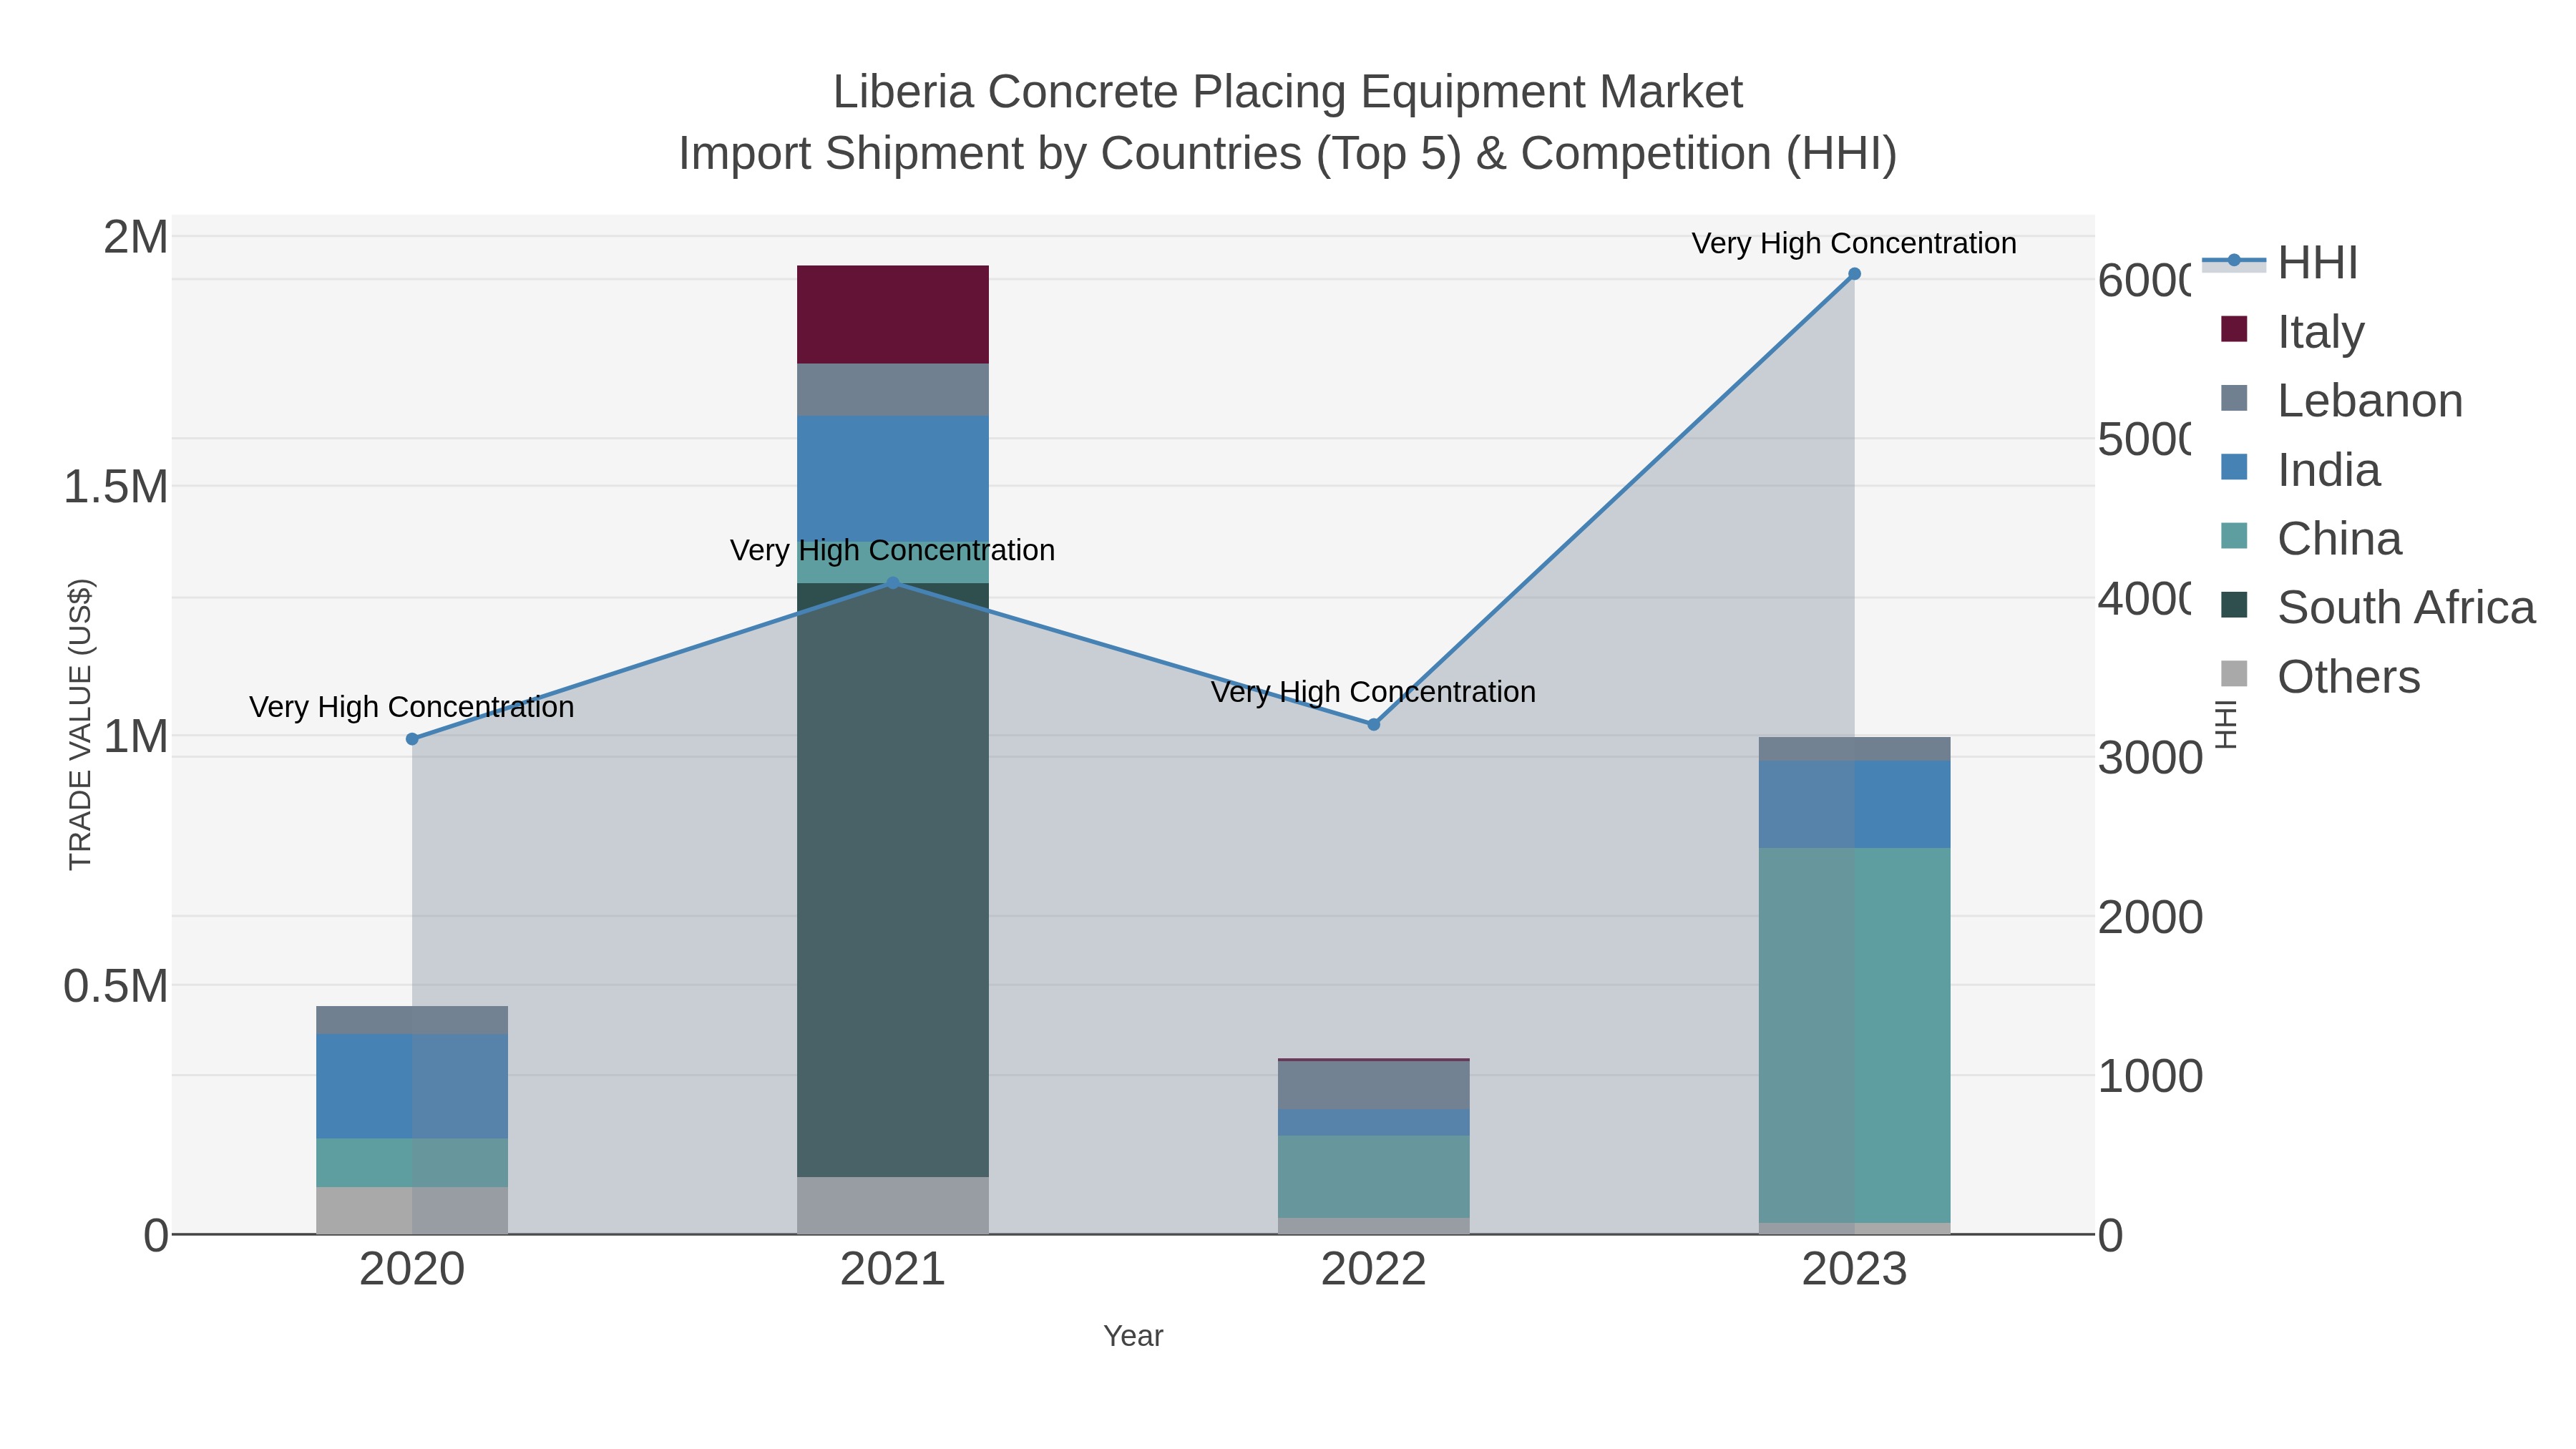Click the Others segment of the 2020 bar
This screenshot has width=2576, height=1449.
click(x=412, y=1211)
